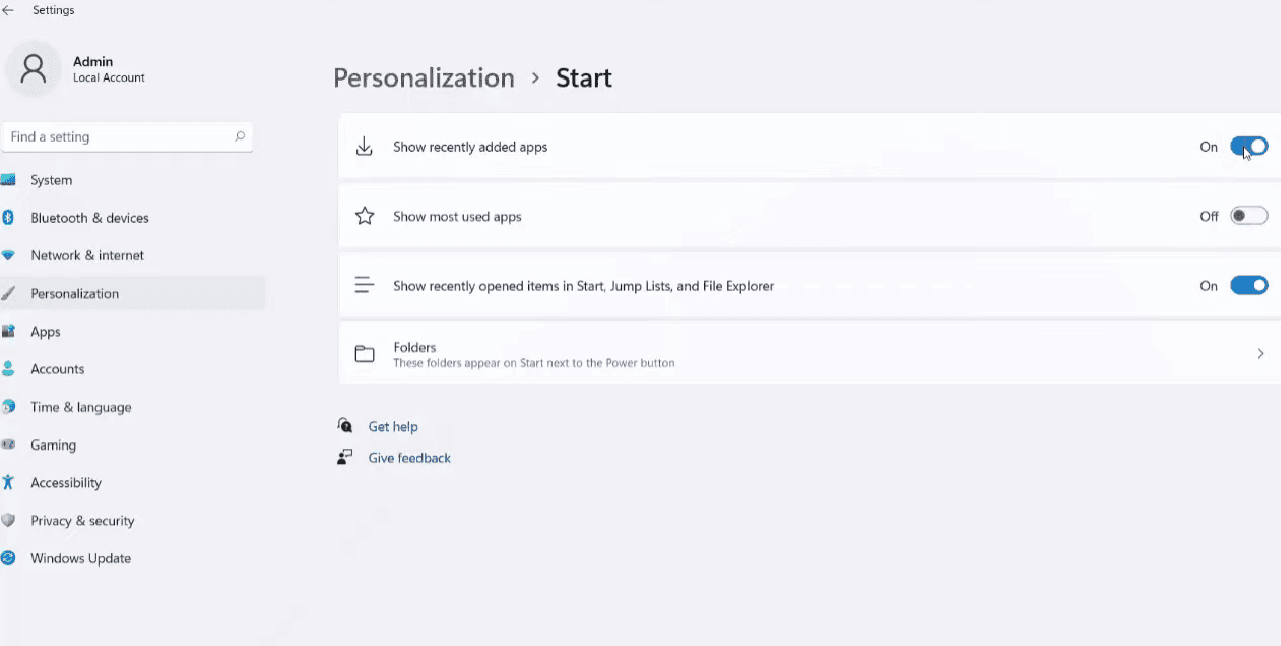Enable Show most used apps toggle
This screenshot has width=1281, height=646.
1249,216
